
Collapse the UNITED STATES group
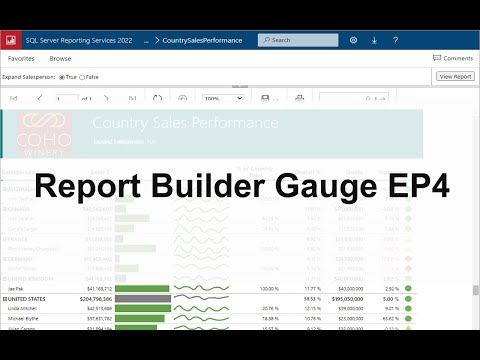[x=5, y=299]
